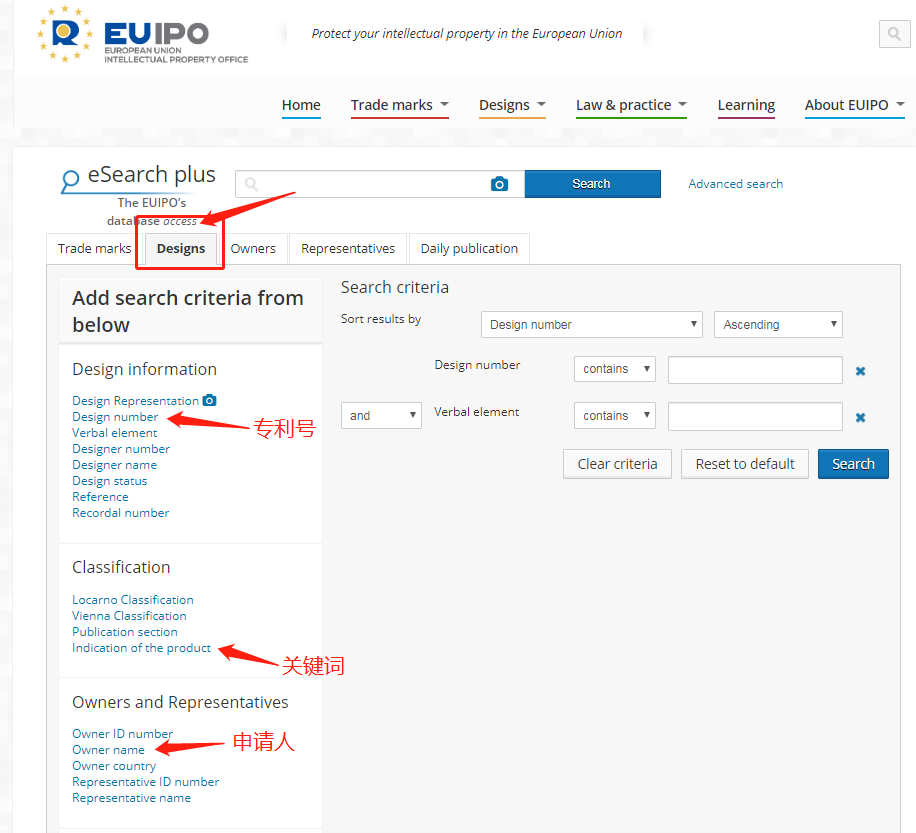This screenshot has height=833, width=916.
Task: Click the Design number value input field
Action: (x=755, y=370)
